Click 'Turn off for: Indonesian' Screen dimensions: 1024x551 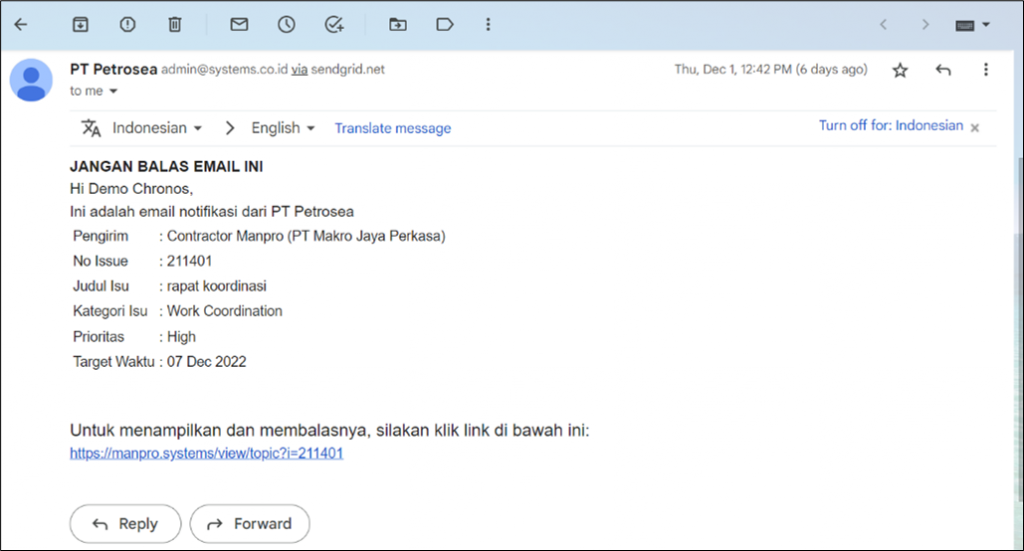coord(891,125)
